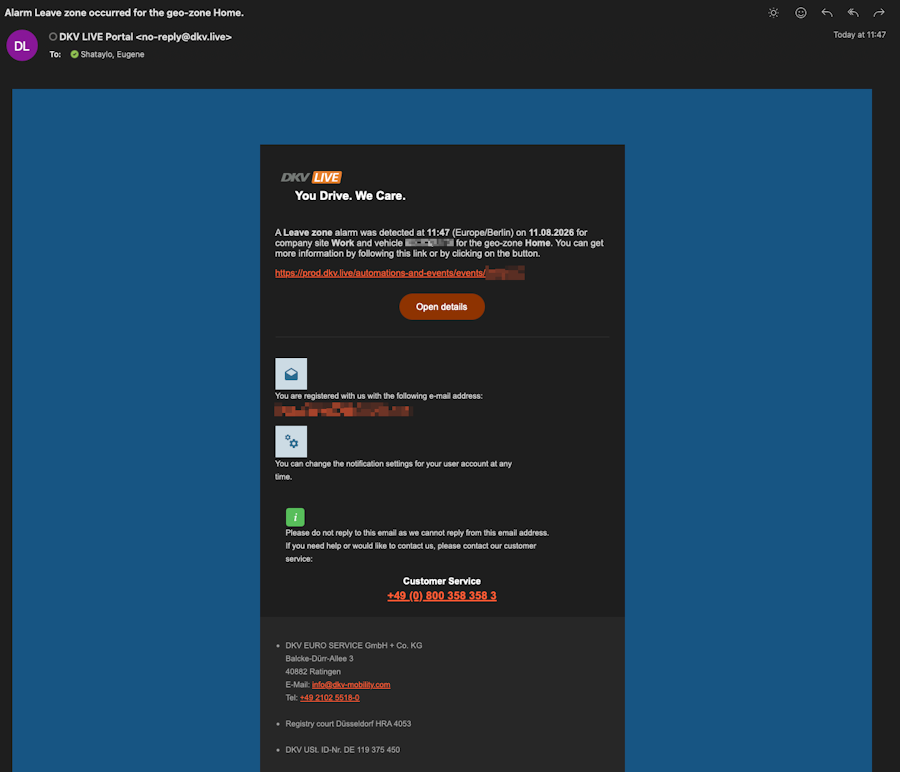Open the prod.dkv.live events link
Viewport: 900px width, 772px height.
click(399, 273)
